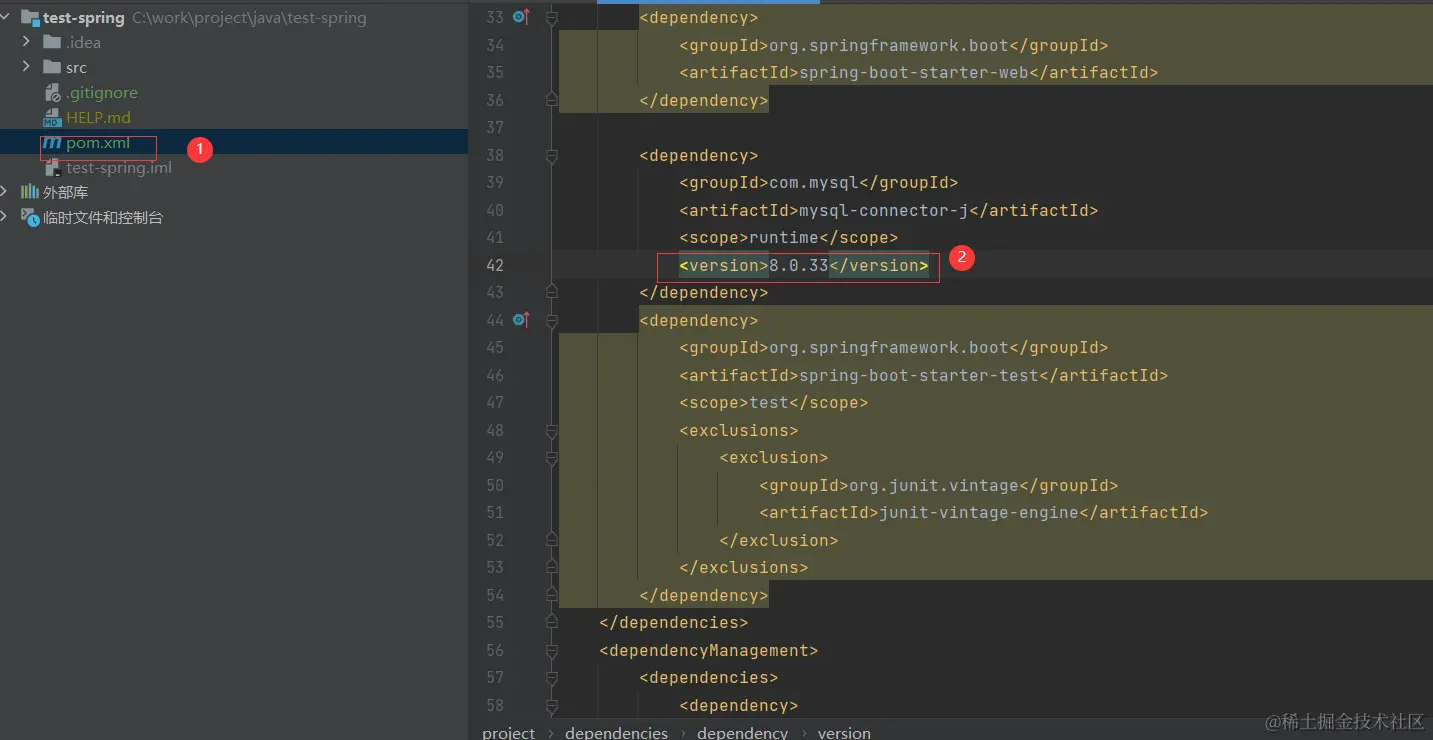Click the com.mysql groupId text
The height and width of the screenshot is (740, 1433).
(814, 182)
